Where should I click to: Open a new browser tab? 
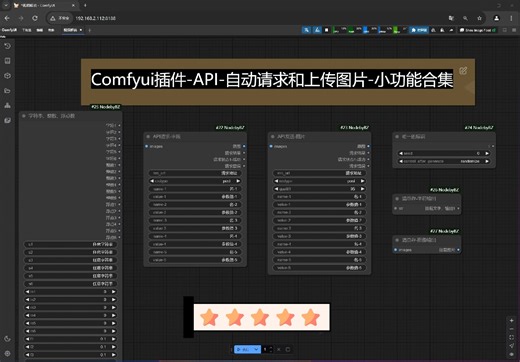click(85, 5)
